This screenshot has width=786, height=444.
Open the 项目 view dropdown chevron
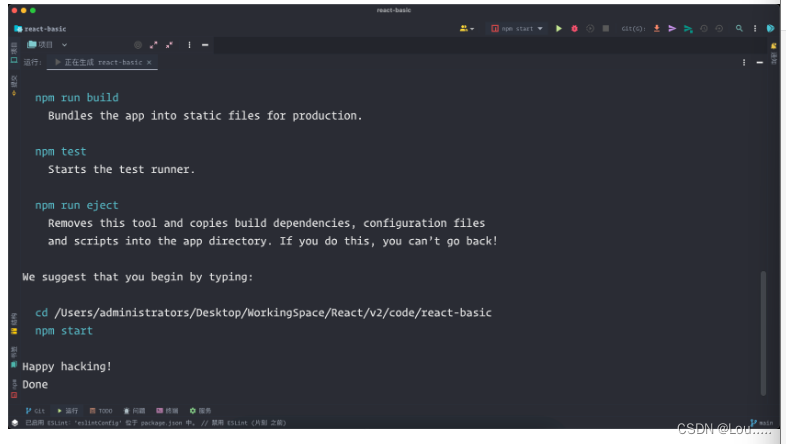65,45
